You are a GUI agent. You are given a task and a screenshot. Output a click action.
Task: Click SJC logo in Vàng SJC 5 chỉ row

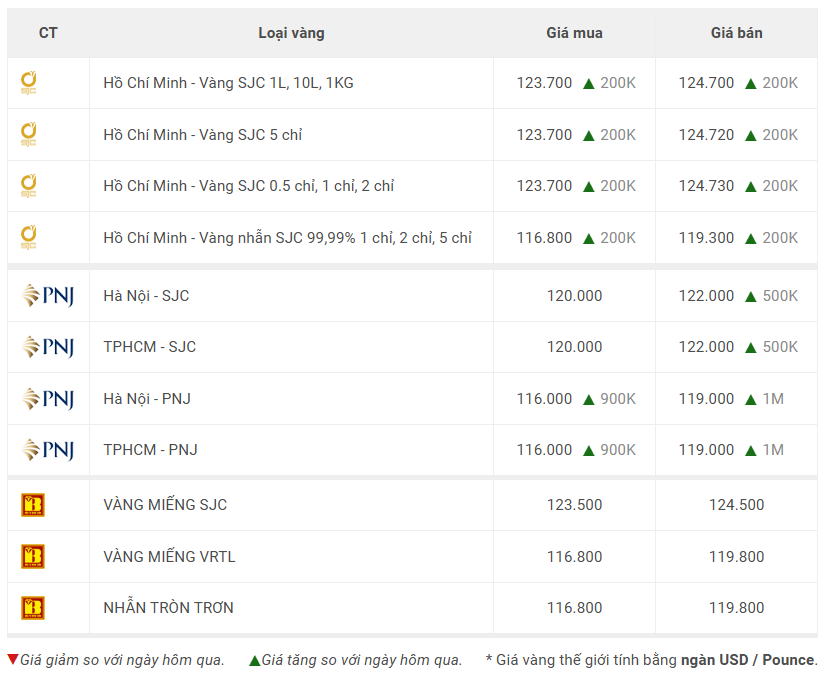29,134
